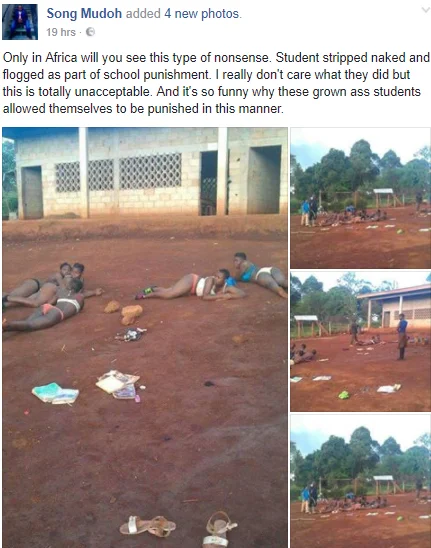Open the "19 hrs" timestamp permalink
Image resolution: width=431 pixels, height=548 pixels.
(61, 32)
